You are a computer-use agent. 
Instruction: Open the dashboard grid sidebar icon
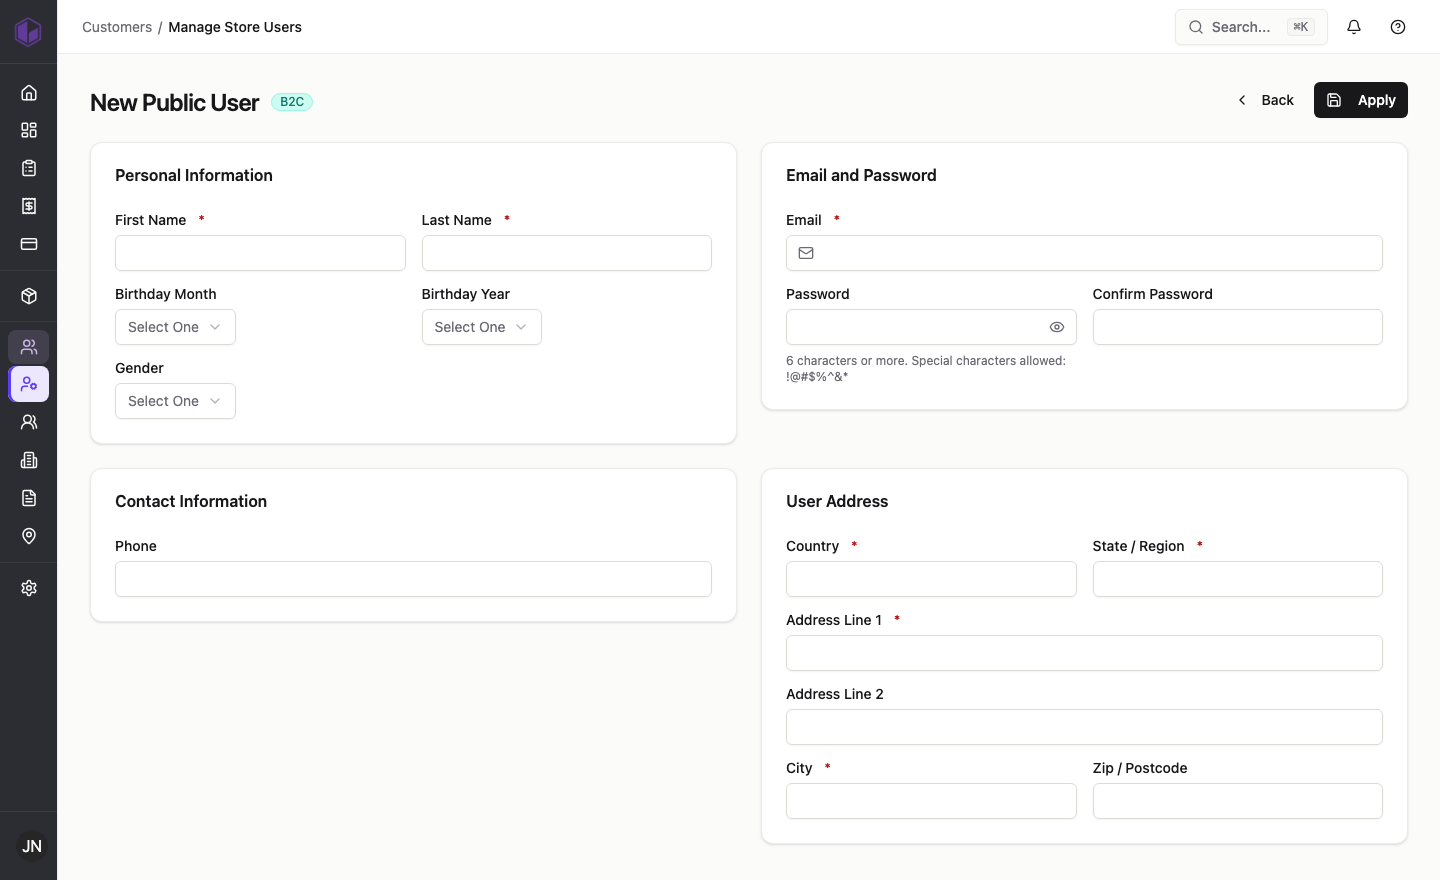point(29,130)
